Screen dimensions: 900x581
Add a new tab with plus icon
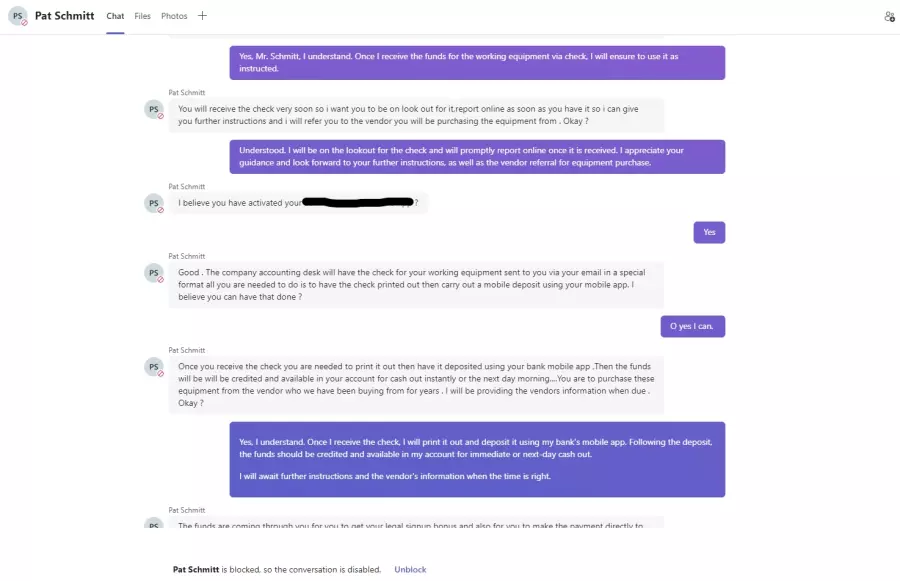tap(202, 16)
